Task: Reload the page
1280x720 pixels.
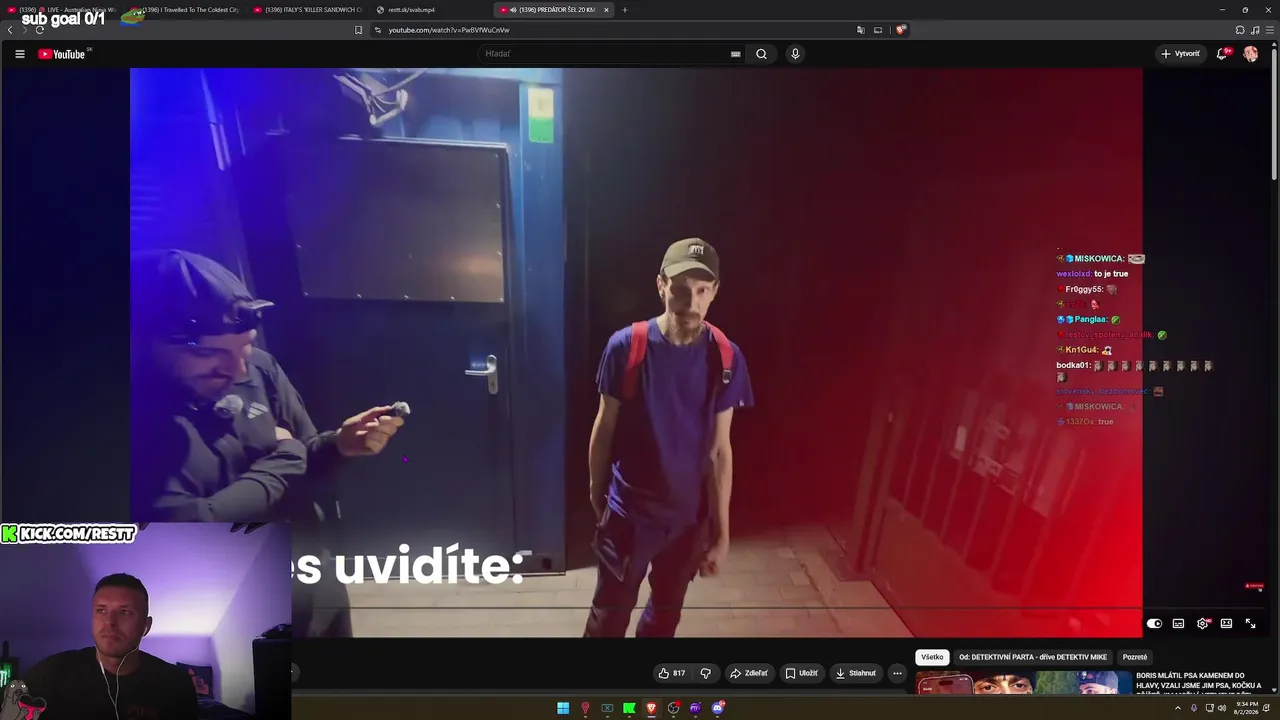Action: click(39, 30)
